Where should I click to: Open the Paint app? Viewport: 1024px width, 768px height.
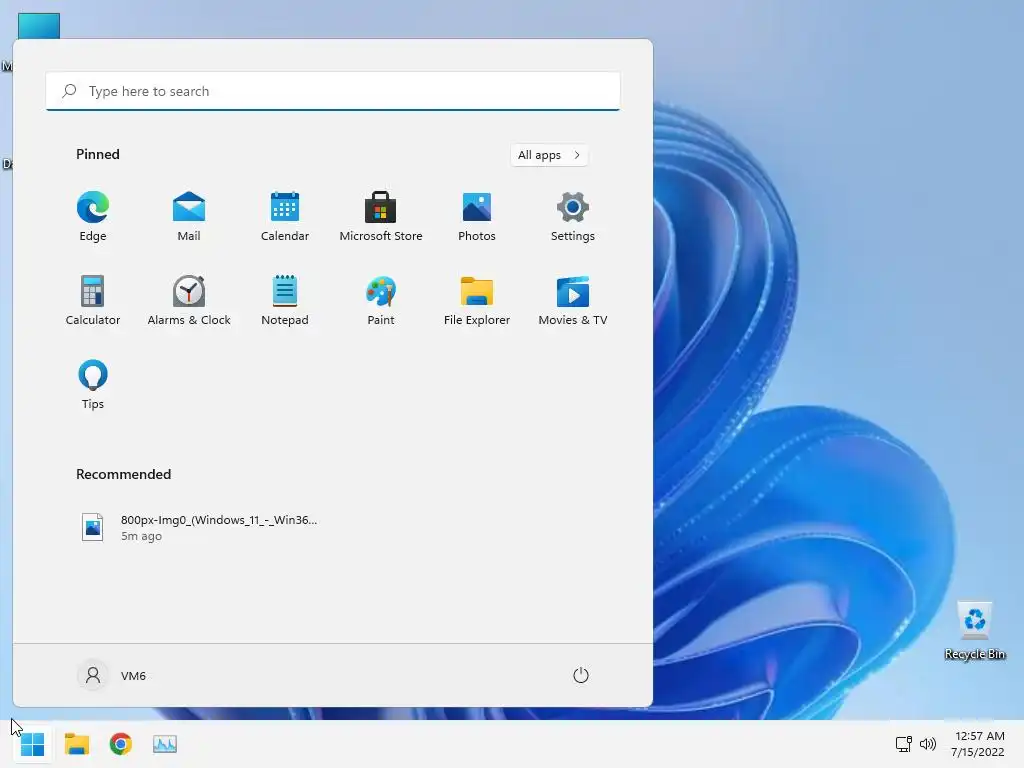click(x=381, y=300)
